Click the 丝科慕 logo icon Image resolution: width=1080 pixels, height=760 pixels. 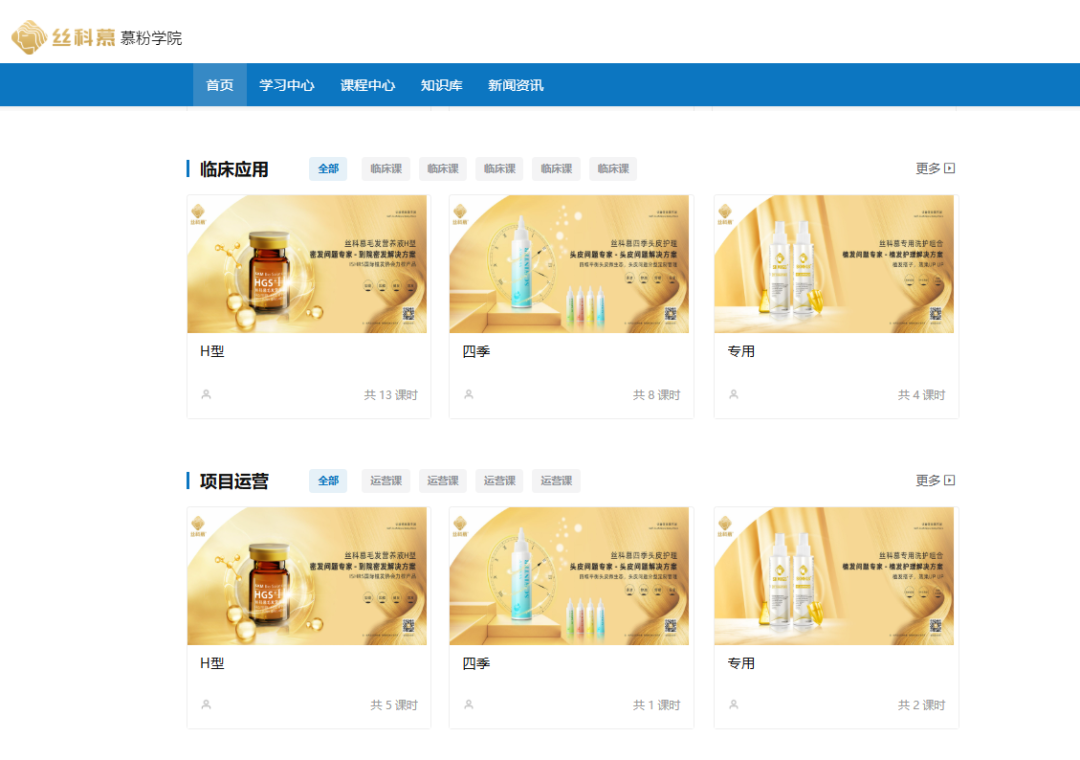(x=30, y=37)
